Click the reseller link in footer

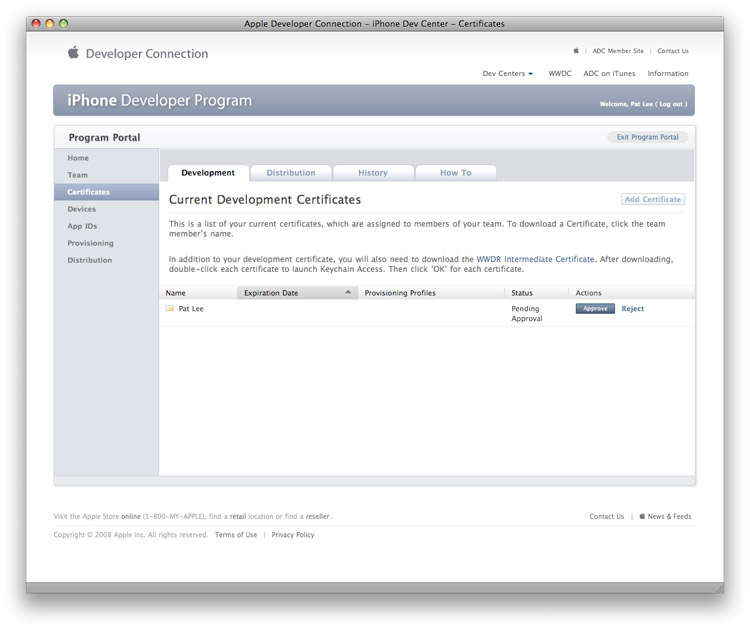pyautogui.click(x=318, y=516)
